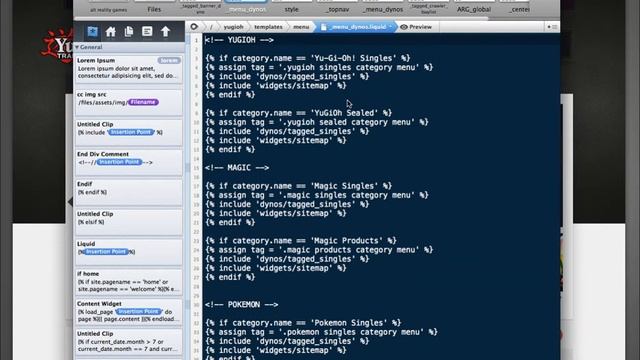Viewport: 640px width, 360px height.
Task: Click the 'YuGiOh Sealed' condition line
Action: tap(298, 113)
